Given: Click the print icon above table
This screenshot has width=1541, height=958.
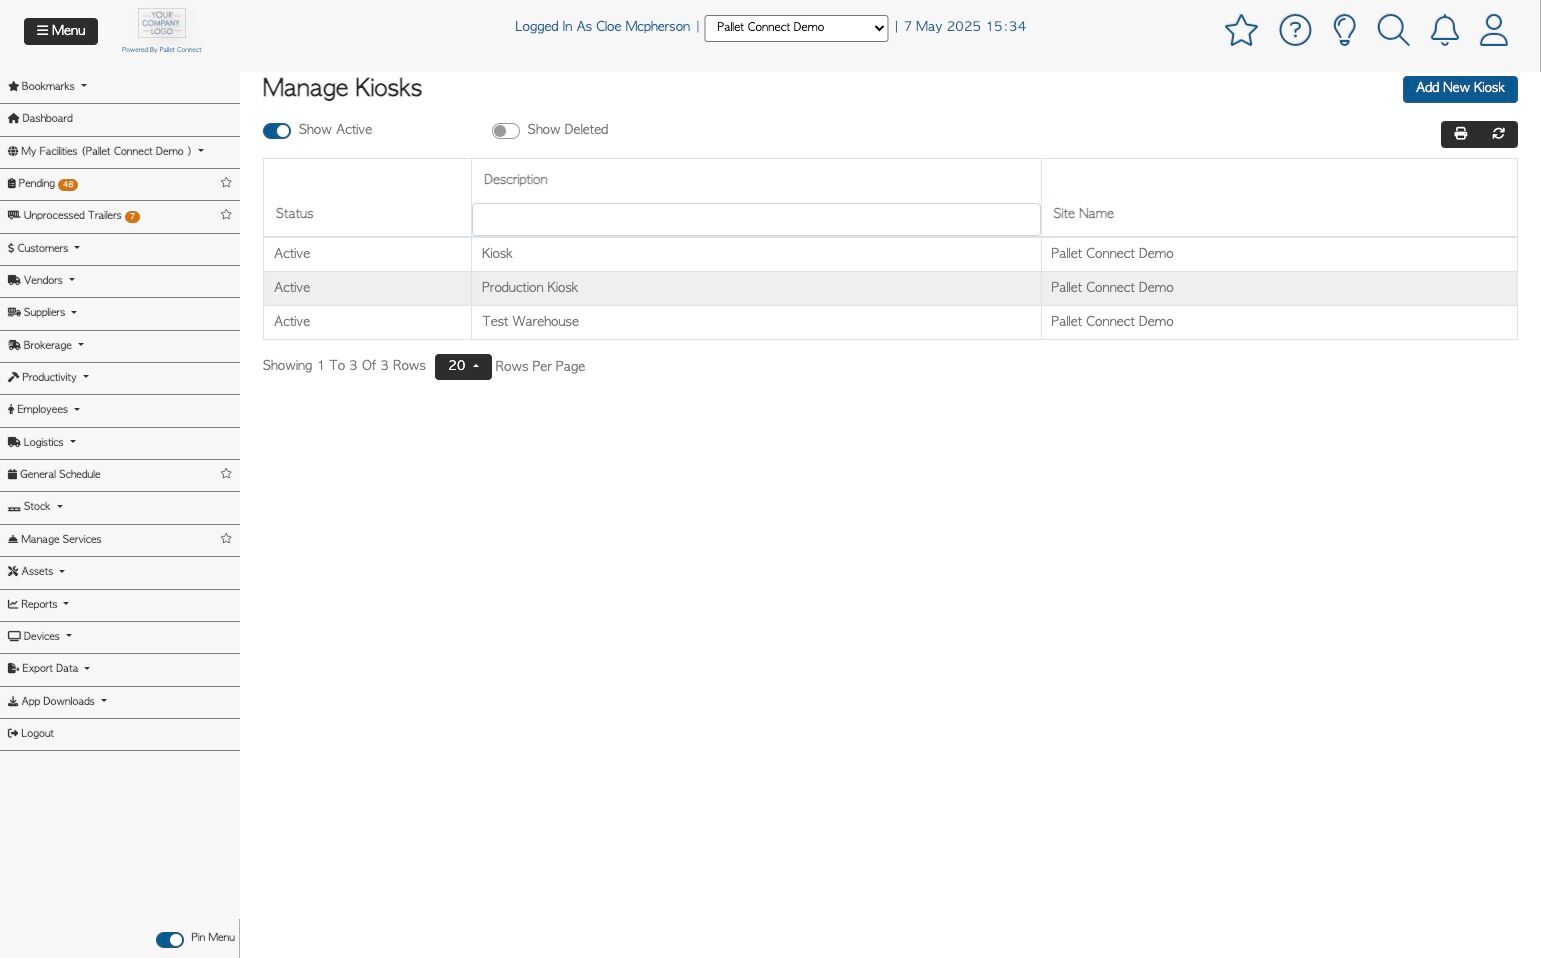Looking at the screenshot, I should [x=1460, y=134].
